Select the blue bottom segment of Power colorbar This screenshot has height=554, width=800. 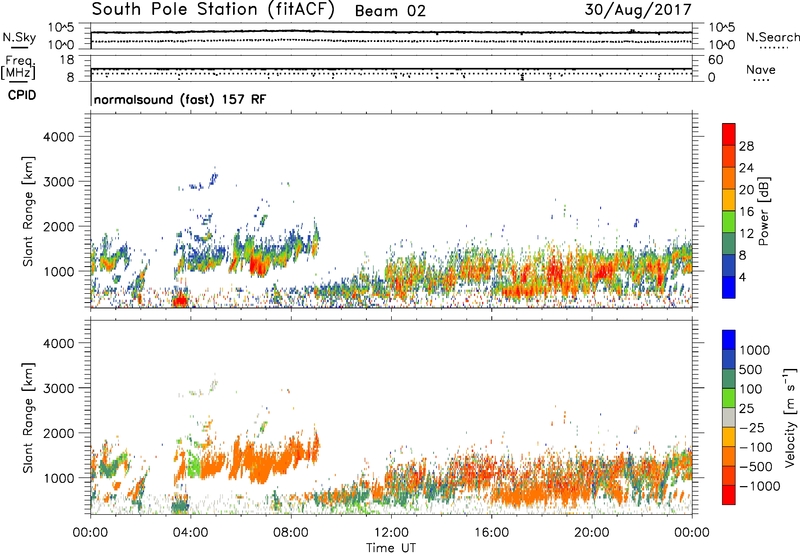[x=729, y=287]
